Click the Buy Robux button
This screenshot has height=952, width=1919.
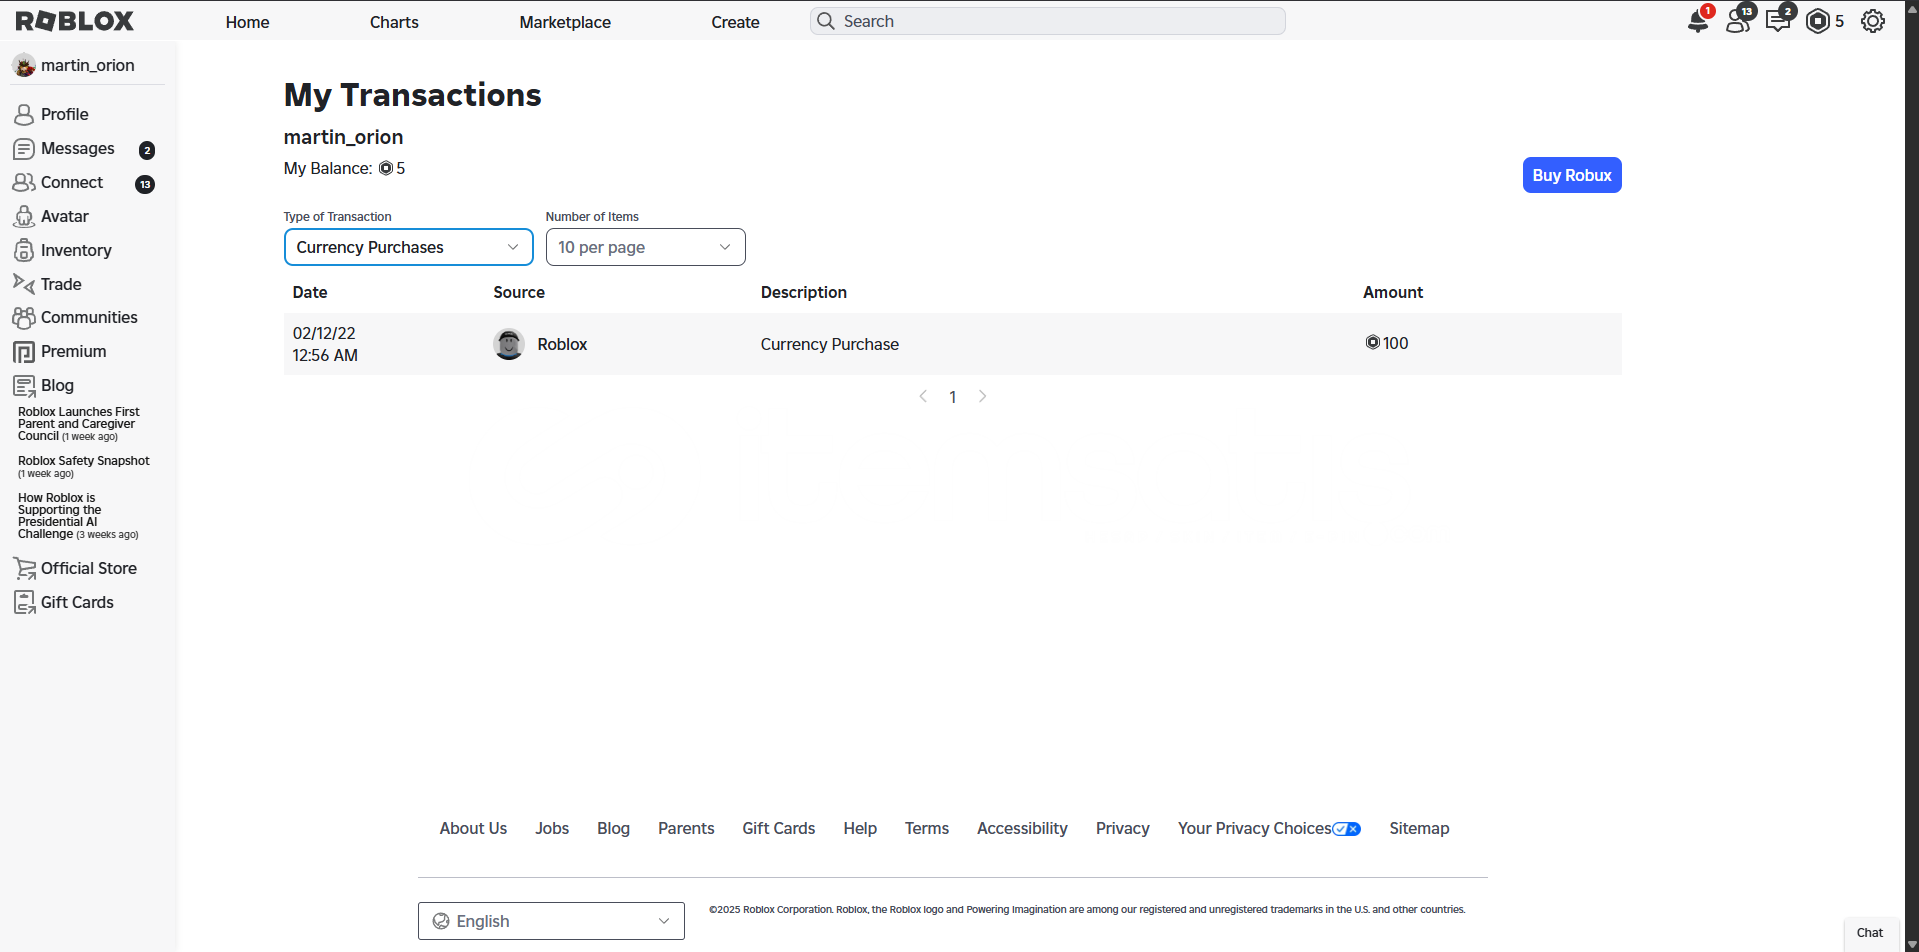click(1571, 175)
